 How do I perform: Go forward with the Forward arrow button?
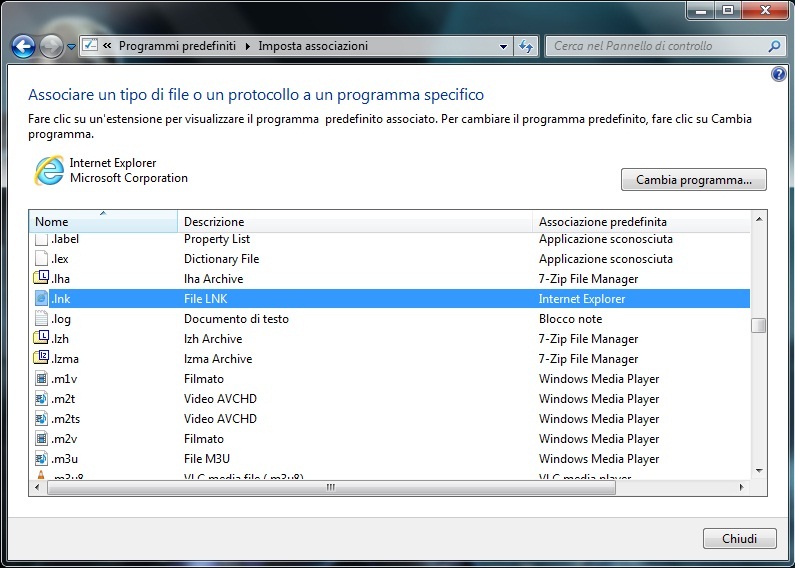click(51, 47)
